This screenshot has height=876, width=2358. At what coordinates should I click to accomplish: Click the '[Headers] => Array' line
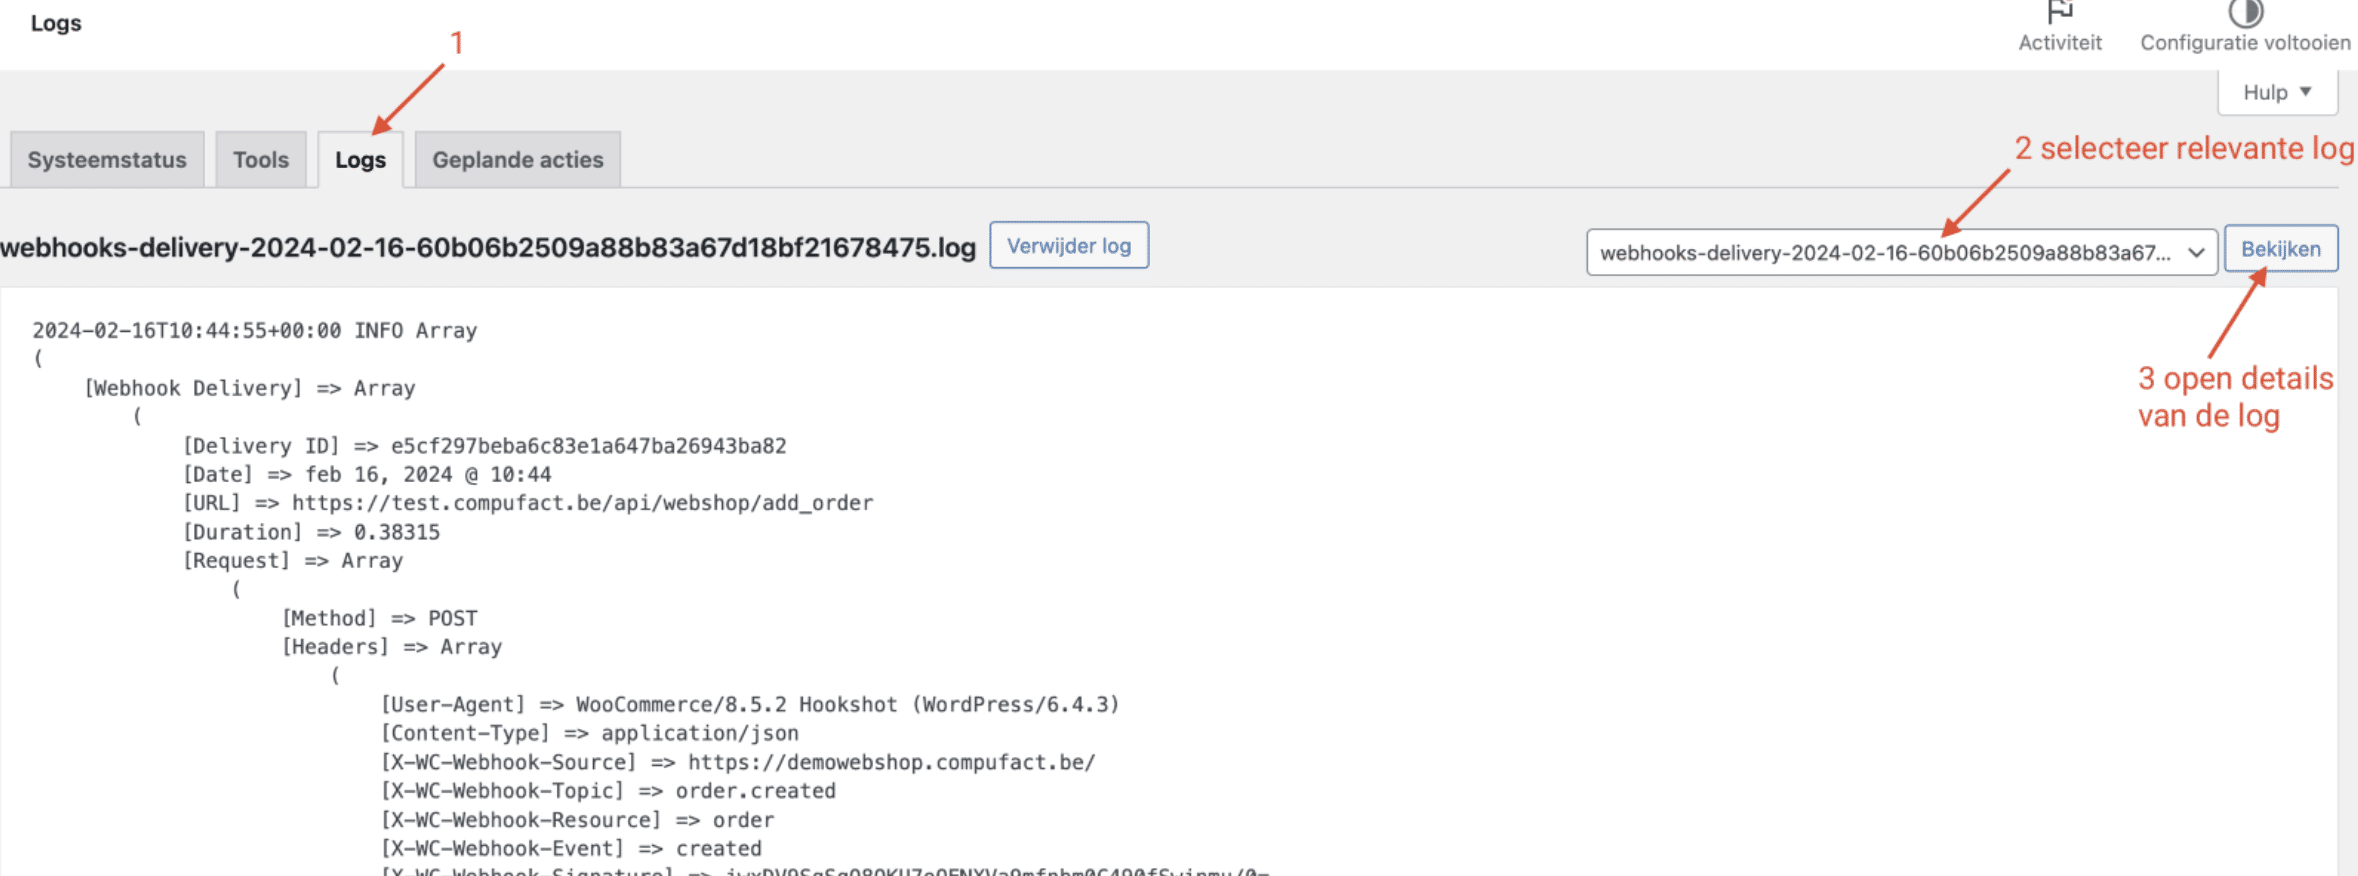coord(392,647)
